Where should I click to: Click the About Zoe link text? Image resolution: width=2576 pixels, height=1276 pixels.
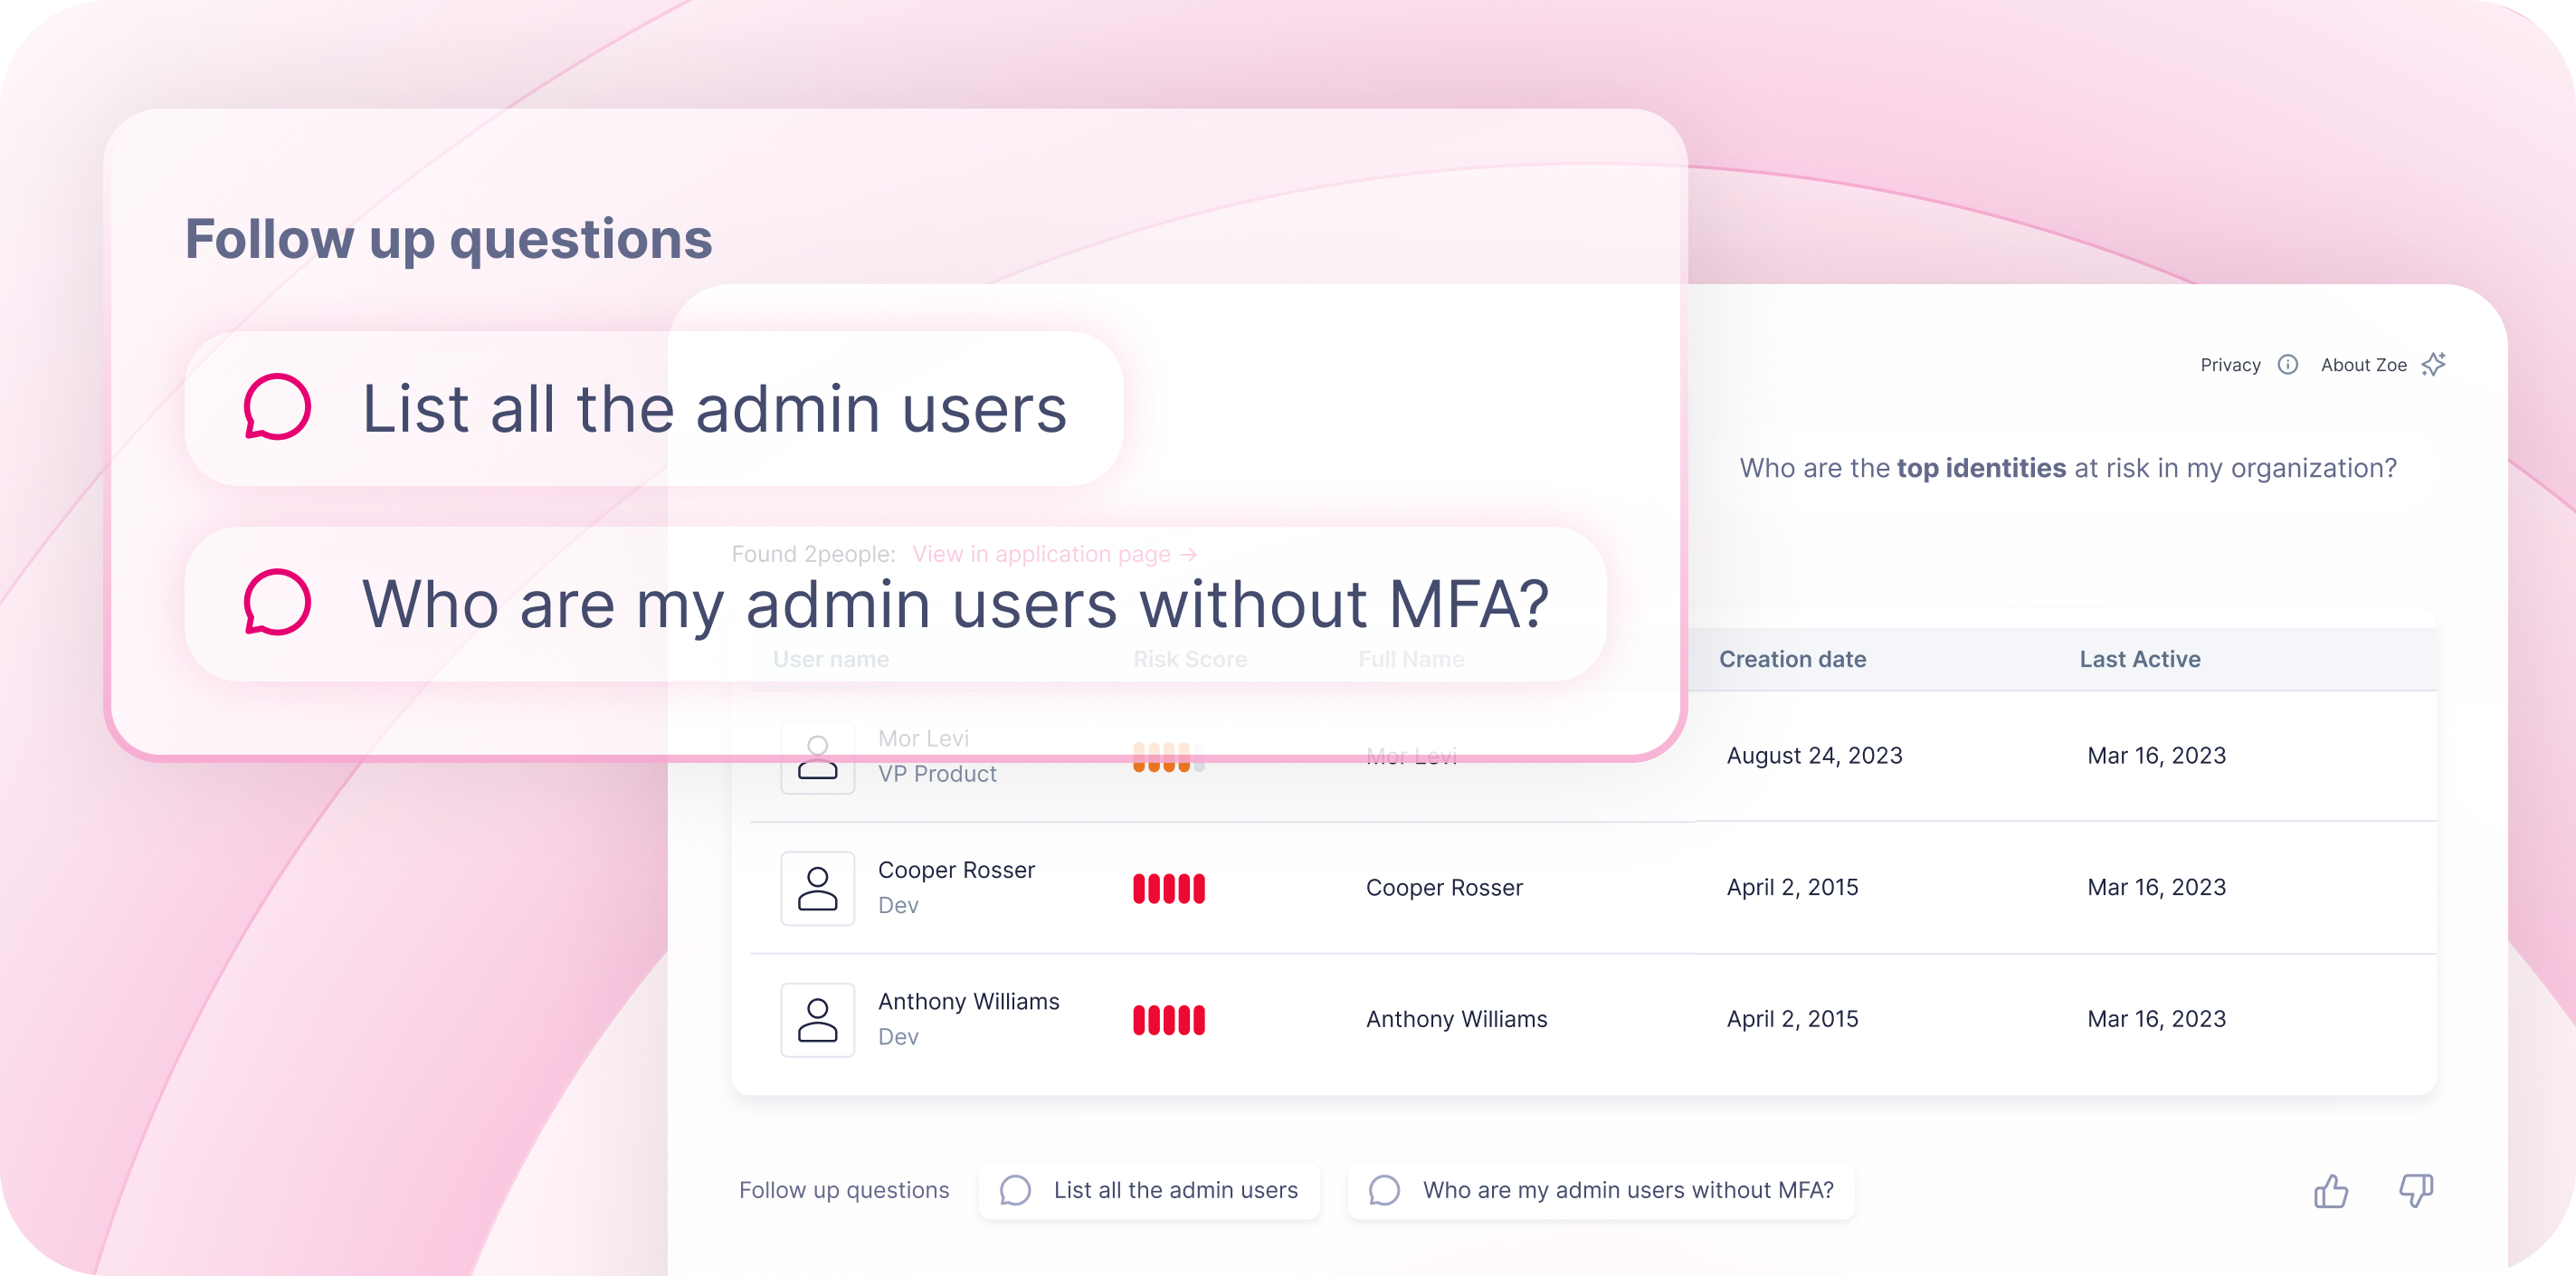[2363, 365]
